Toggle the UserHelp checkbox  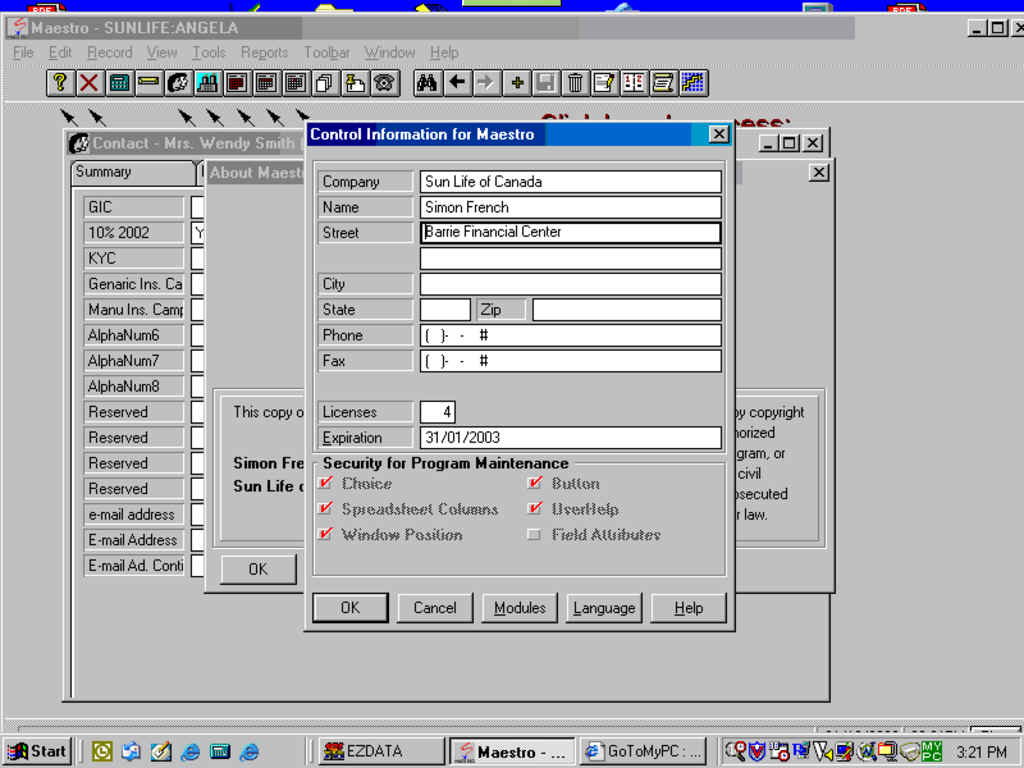point(535,509)
